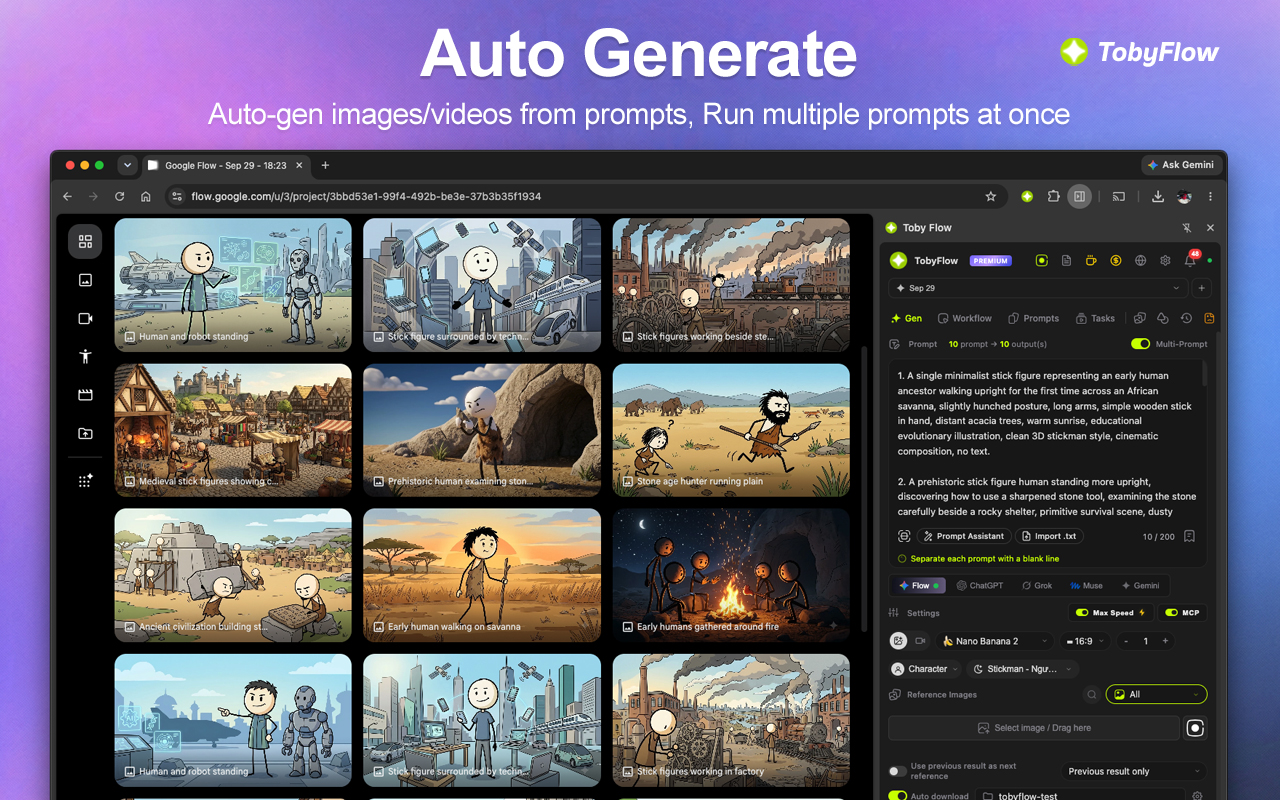Viewport: 1280px width, 800px height.
Task: Open the history clock icon in TobyFlow
Action: [1186, 318]
